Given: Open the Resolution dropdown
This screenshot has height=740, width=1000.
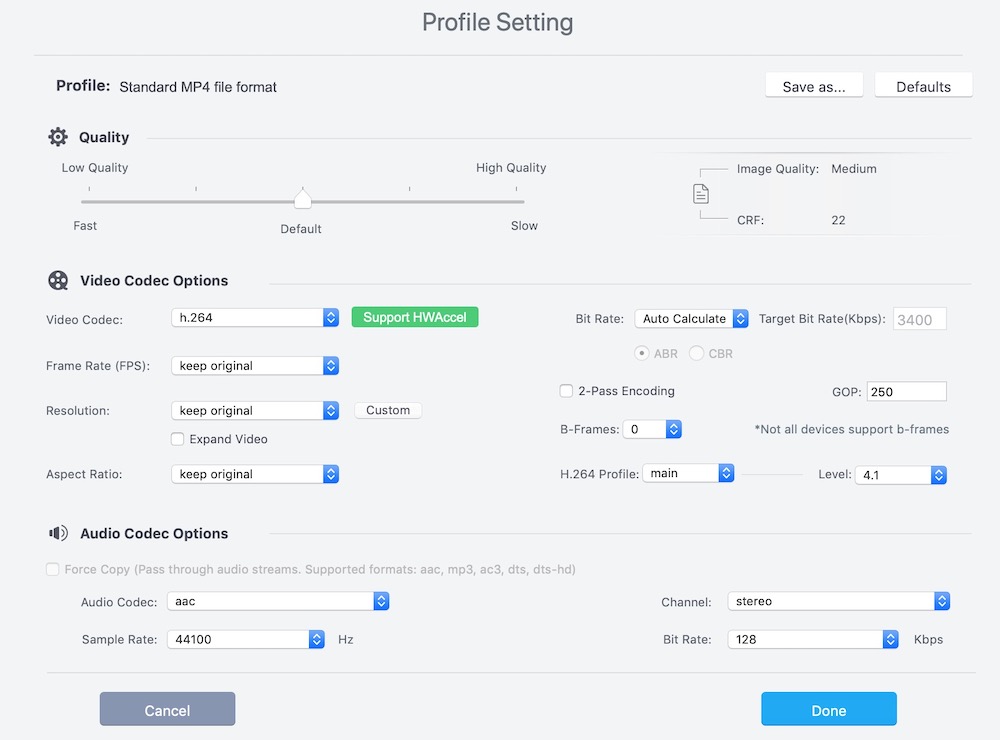Looking at the screenshot, I should (x=255, y=411).
